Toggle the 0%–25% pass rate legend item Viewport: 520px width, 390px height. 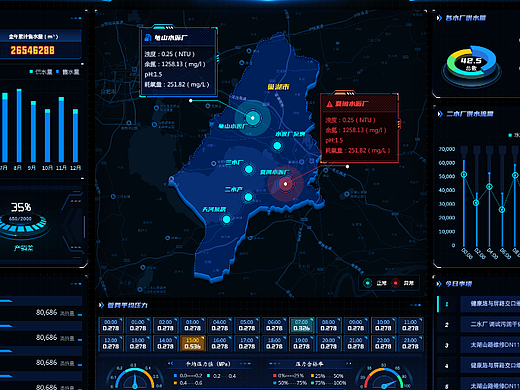point(288,376)
